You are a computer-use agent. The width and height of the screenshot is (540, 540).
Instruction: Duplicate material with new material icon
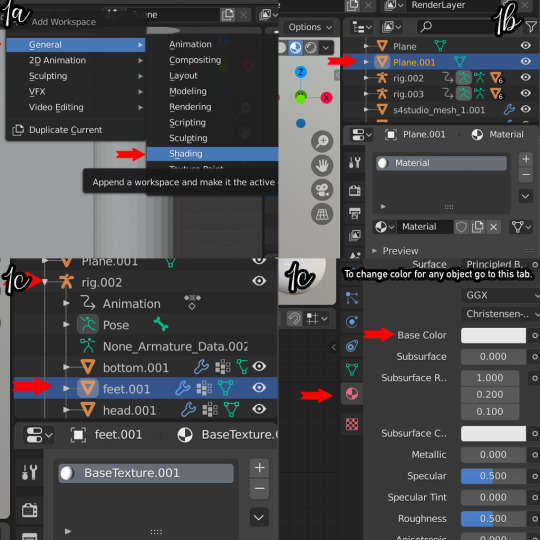click(x=477, y=227)
